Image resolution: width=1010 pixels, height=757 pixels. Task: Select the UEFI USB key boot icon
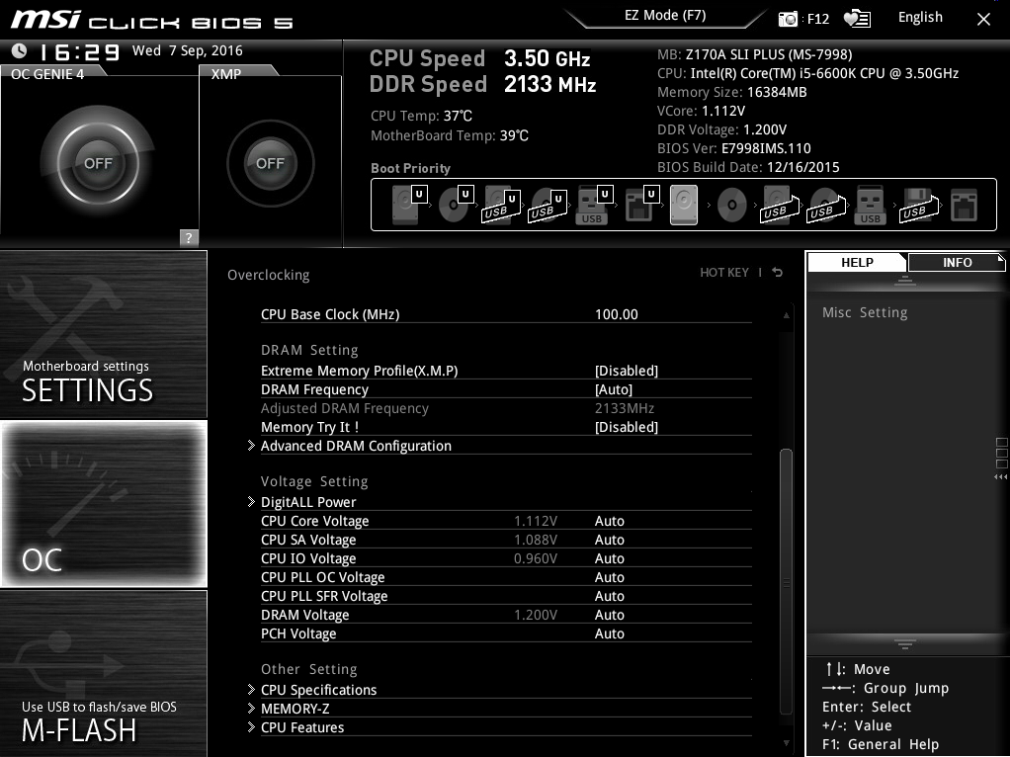tap(594, 204)
